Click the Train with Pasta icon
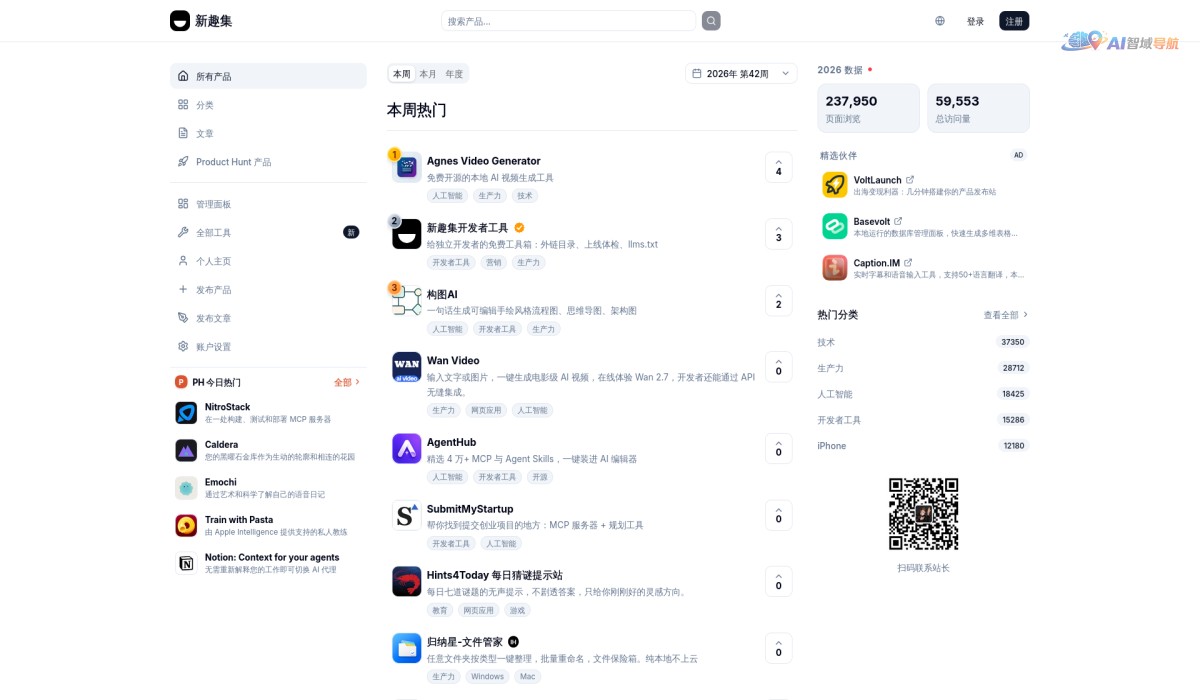The height and width of the screenshot is (700, 1200). 186,525
